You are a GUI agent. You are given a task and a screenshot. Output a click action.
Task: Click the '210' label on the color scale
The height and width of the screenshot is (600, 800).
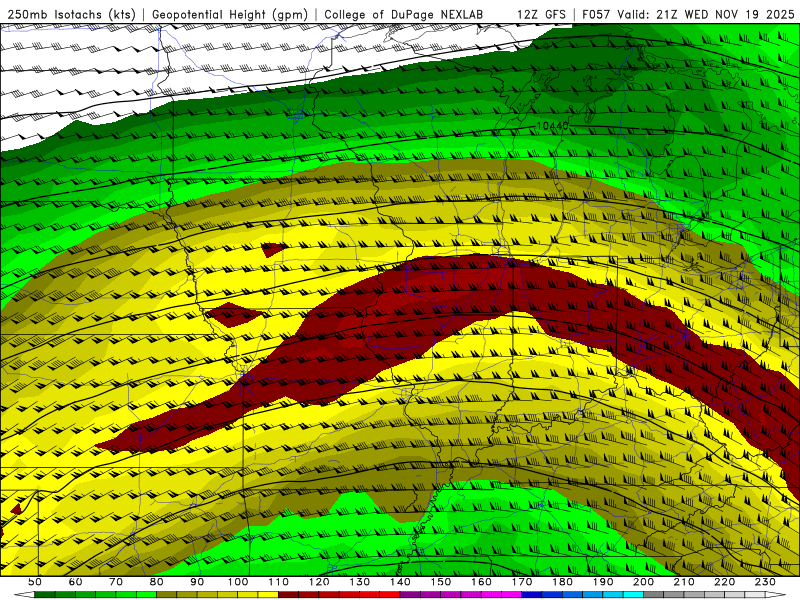click(684, 582)
